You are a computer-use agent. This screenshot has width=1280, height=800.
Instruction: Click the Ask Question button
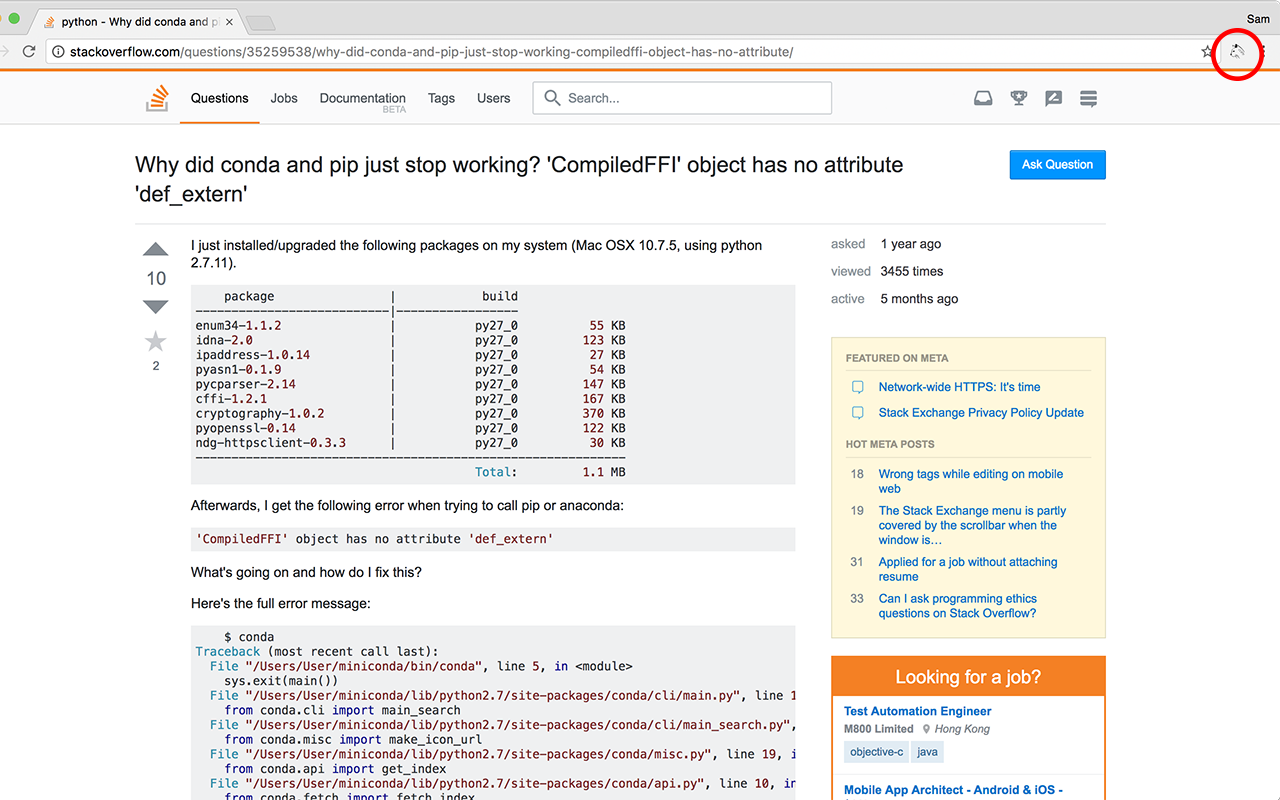pyautogui.click(x=1057, y=165)
